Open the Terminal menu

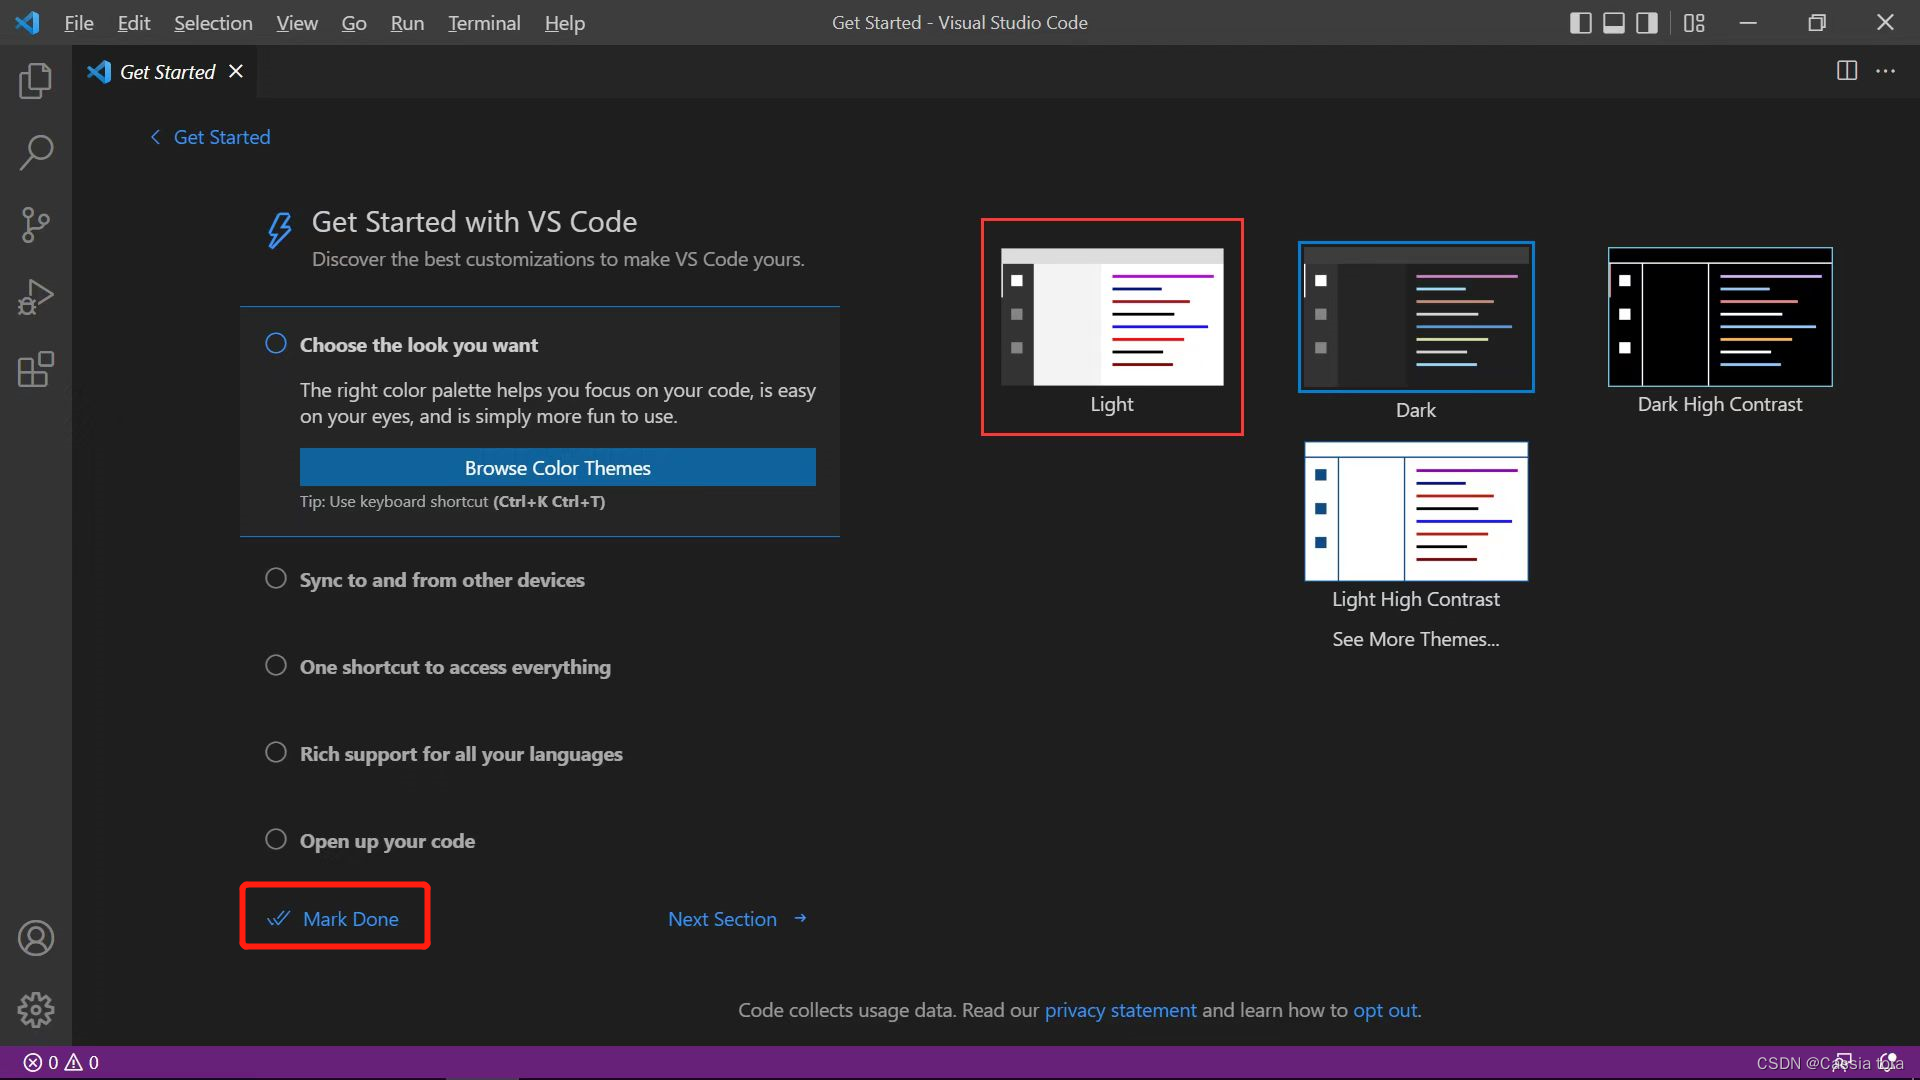[x=484, y=22]
